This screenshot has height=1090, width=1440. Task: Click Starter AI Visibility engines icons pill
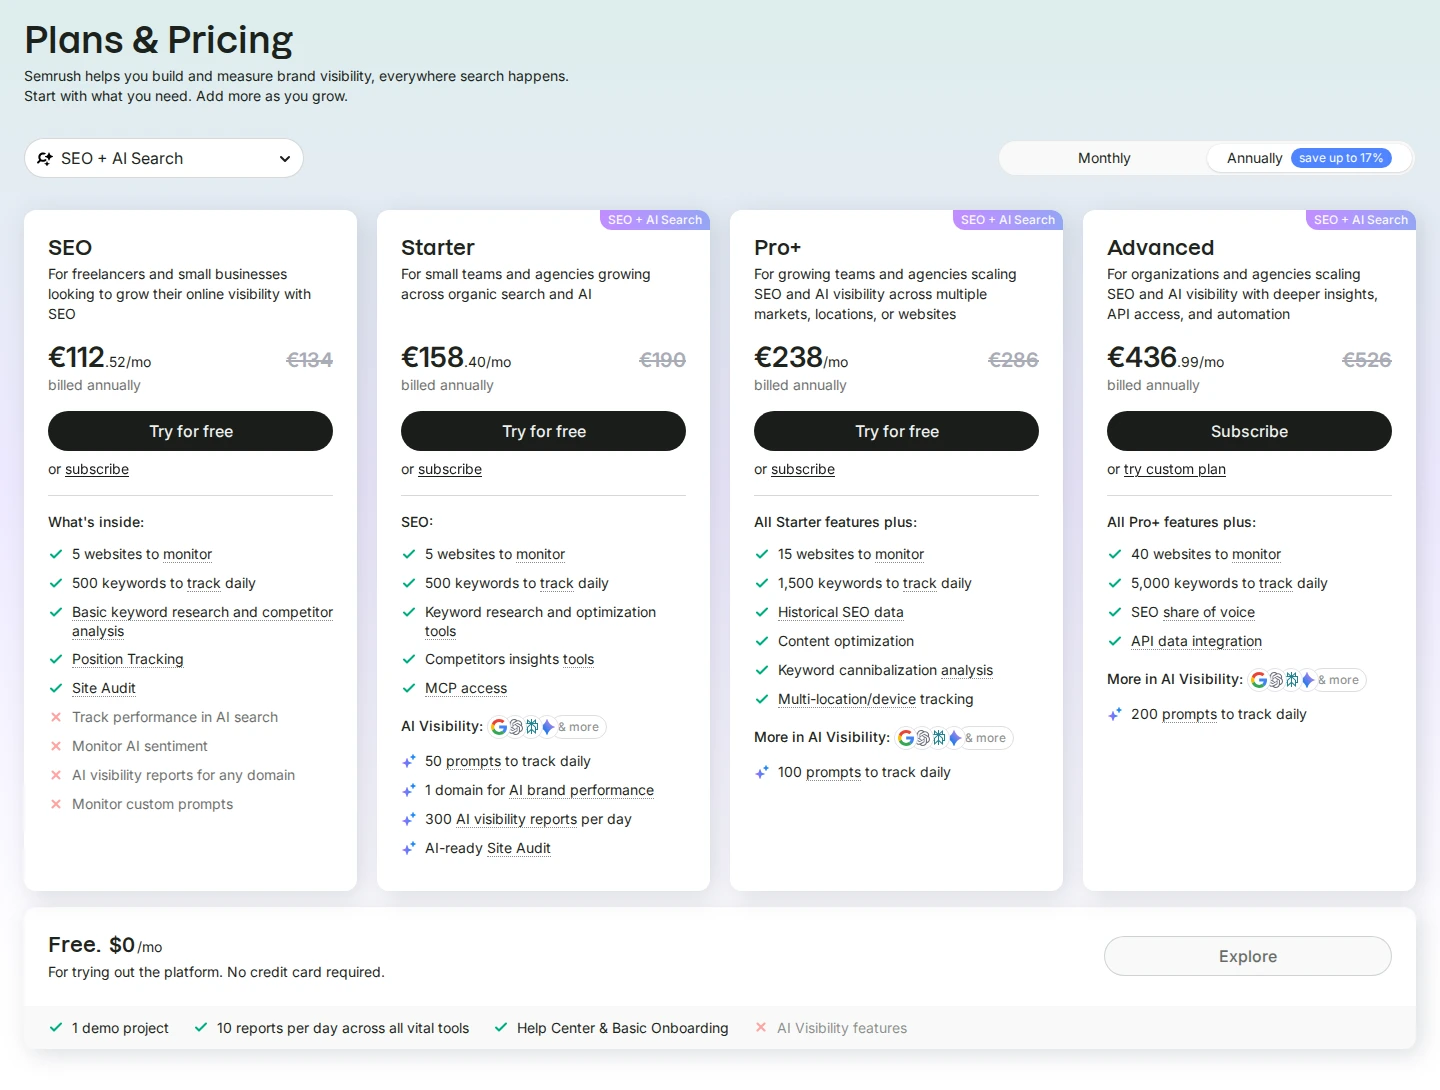[x=547, y=727]
